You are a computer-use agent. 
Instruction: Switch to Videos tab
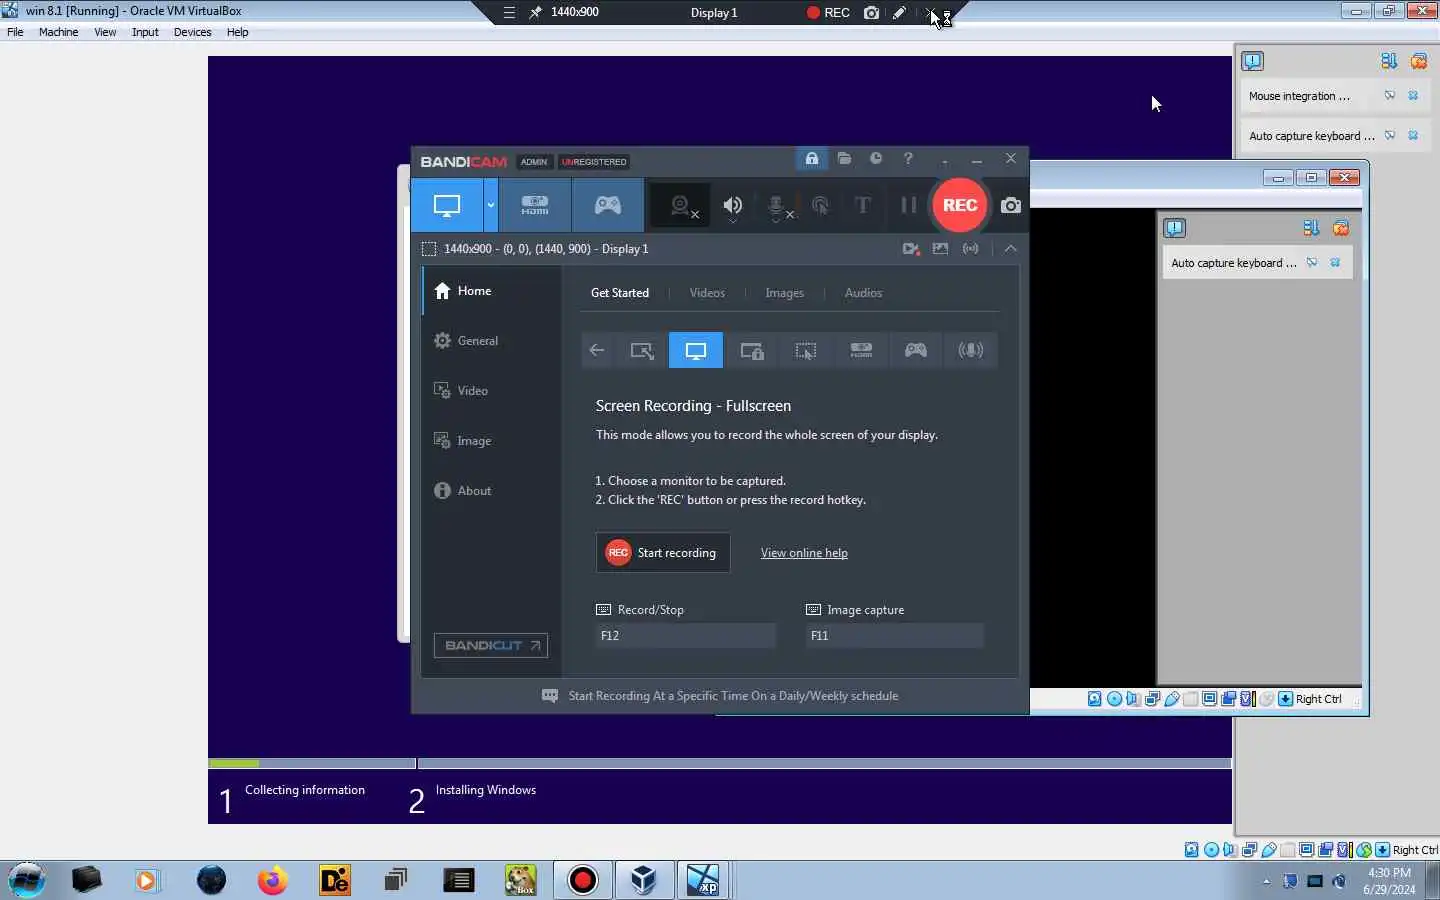[x=707, y=293]
